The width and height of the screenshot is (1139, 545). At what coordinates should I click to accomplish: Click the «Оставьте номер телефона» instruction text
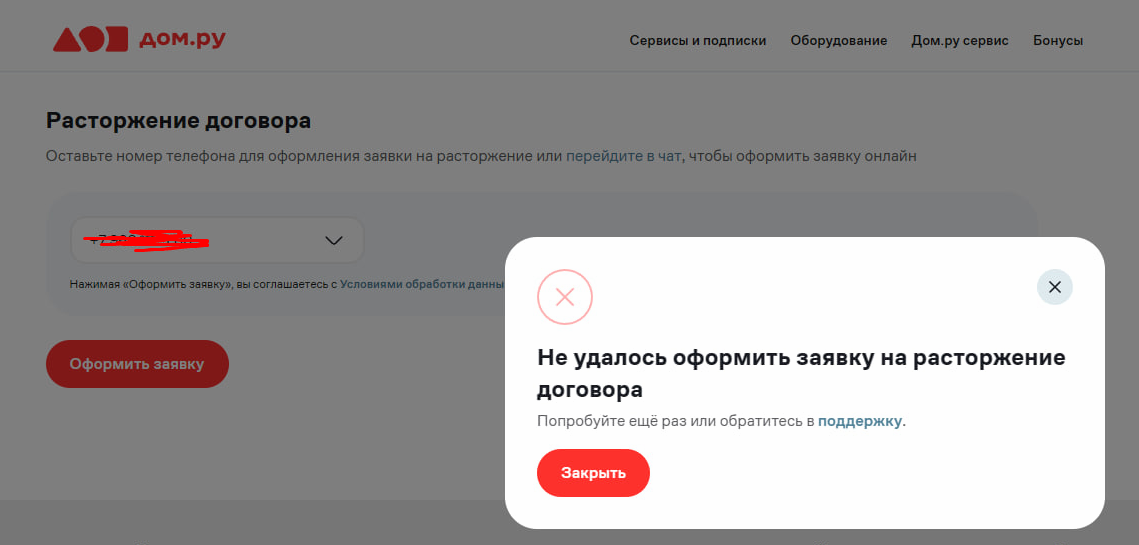pos(300,156)
